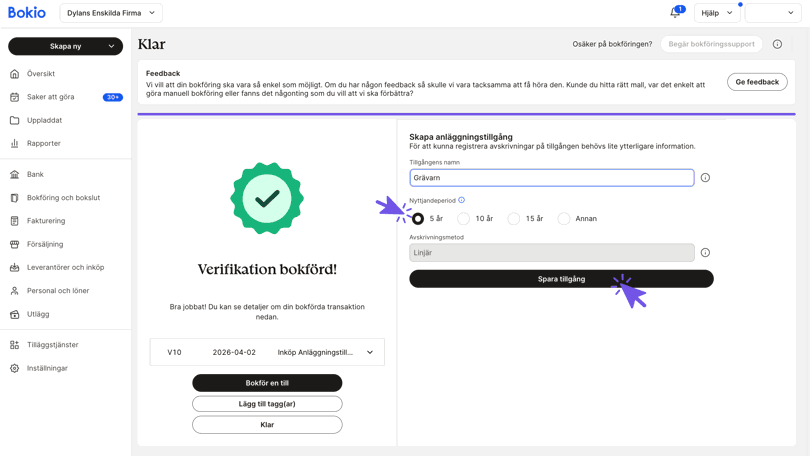
Task: Open Bank from the sidebar
Action: point(35,174)
